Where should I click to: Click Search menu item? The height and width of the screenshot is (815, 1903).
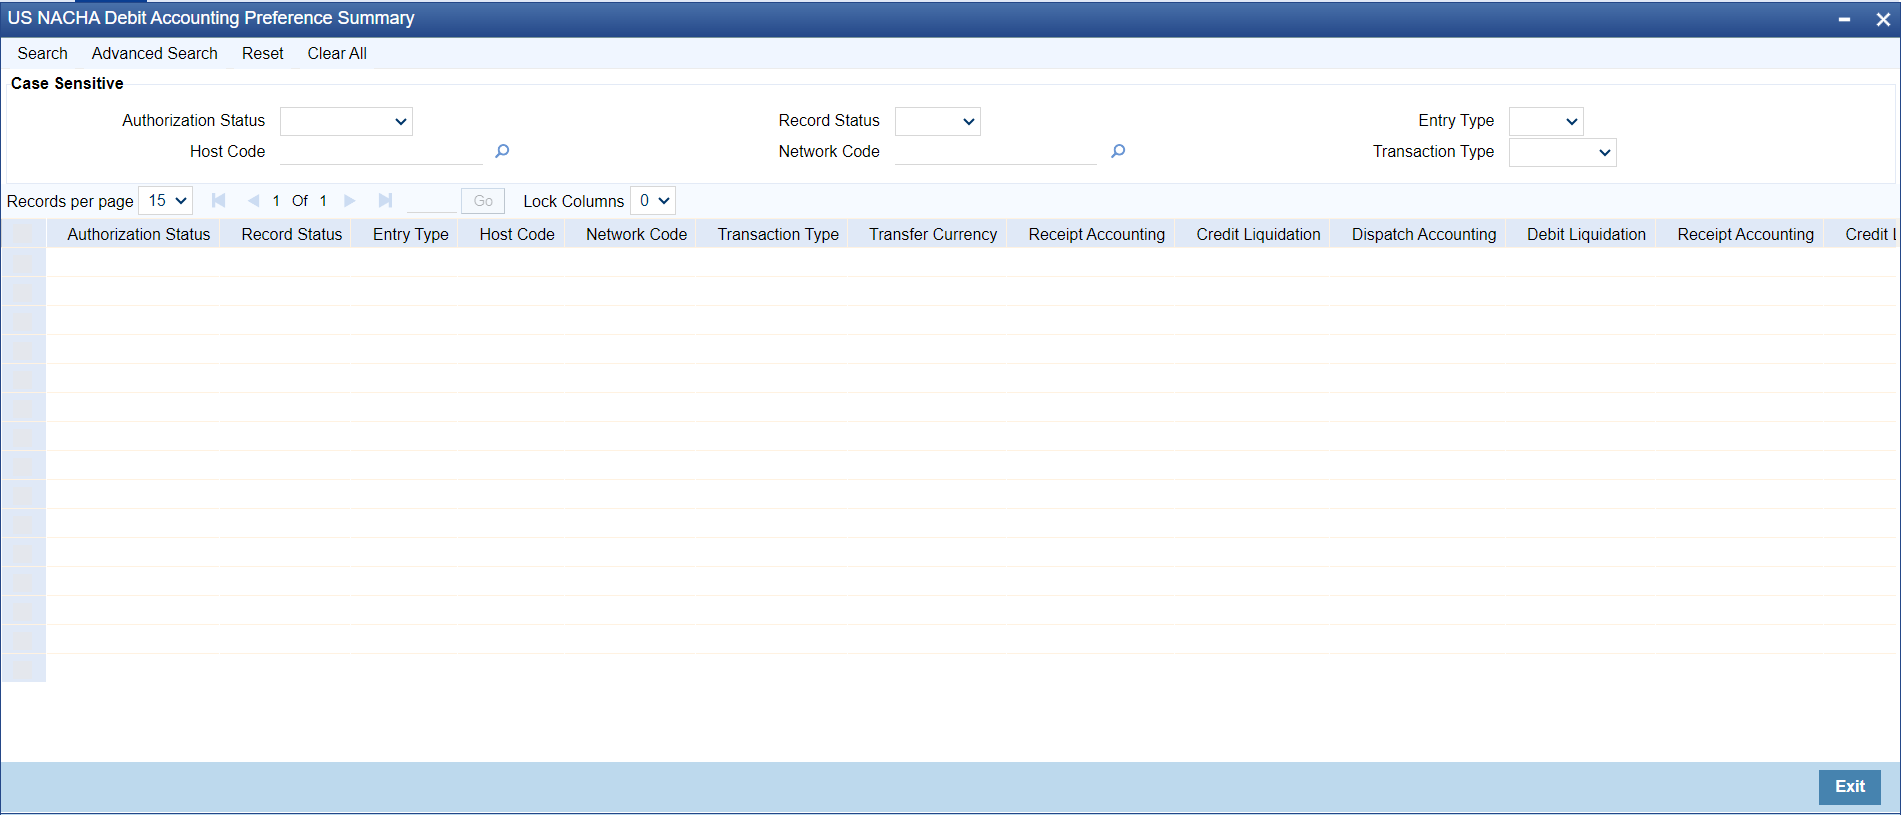(x=42, y=54)
